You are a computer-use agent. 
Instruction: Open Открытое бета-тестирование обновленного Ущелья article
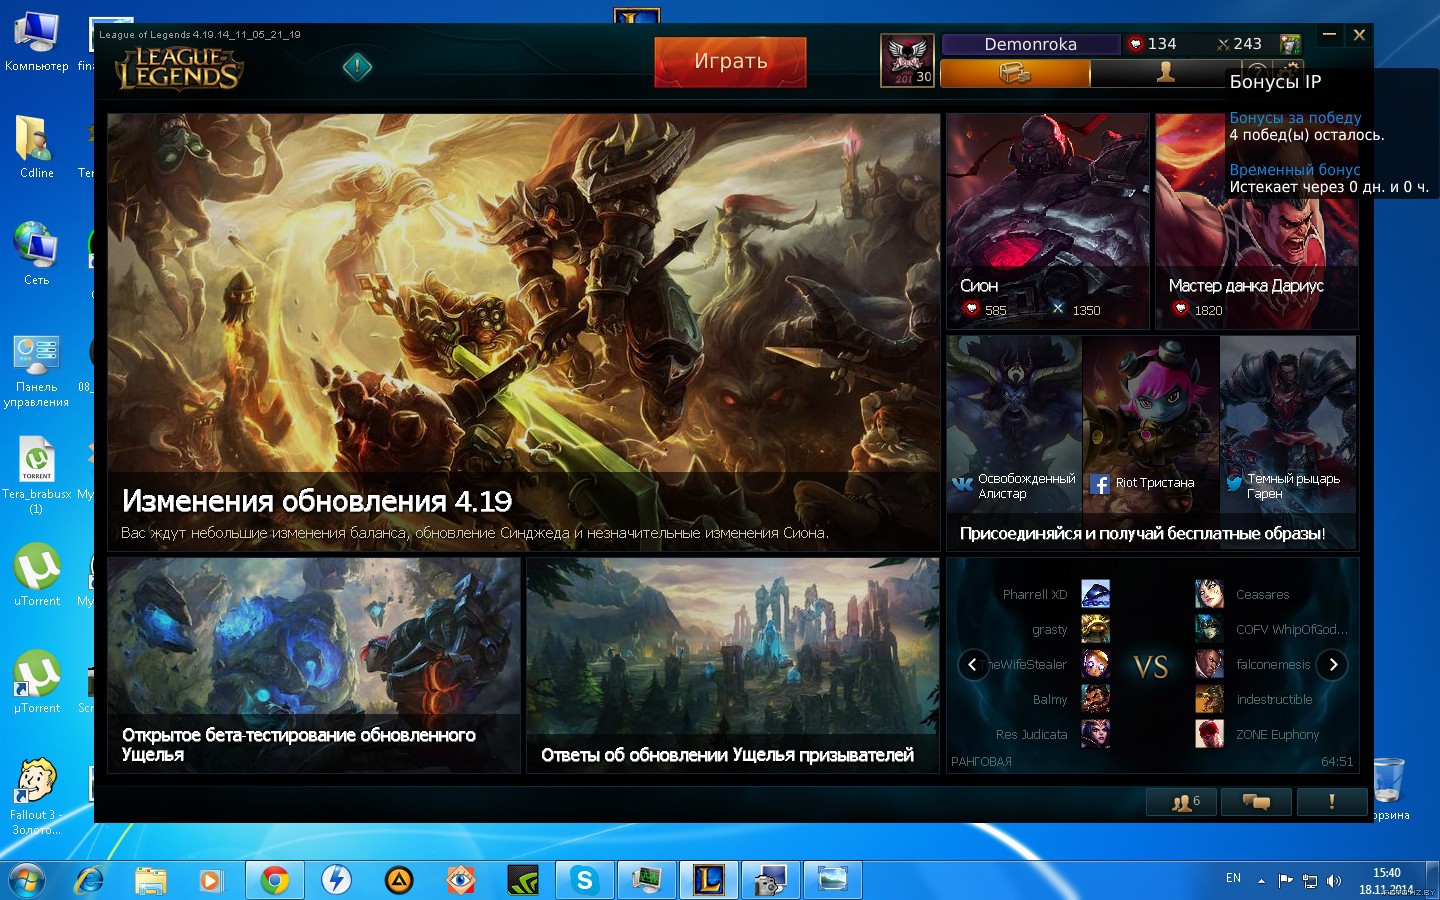[314, 665]
